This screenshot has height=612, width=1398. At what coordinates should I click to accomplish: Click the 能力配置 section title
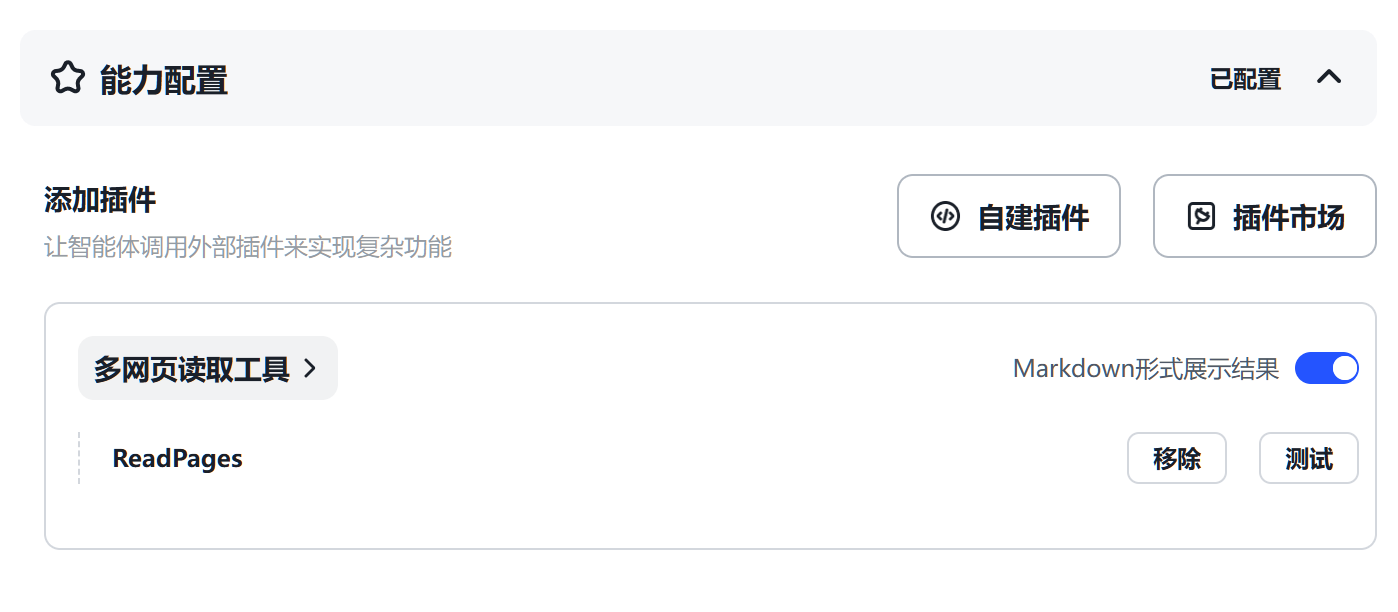click(164, 80)
